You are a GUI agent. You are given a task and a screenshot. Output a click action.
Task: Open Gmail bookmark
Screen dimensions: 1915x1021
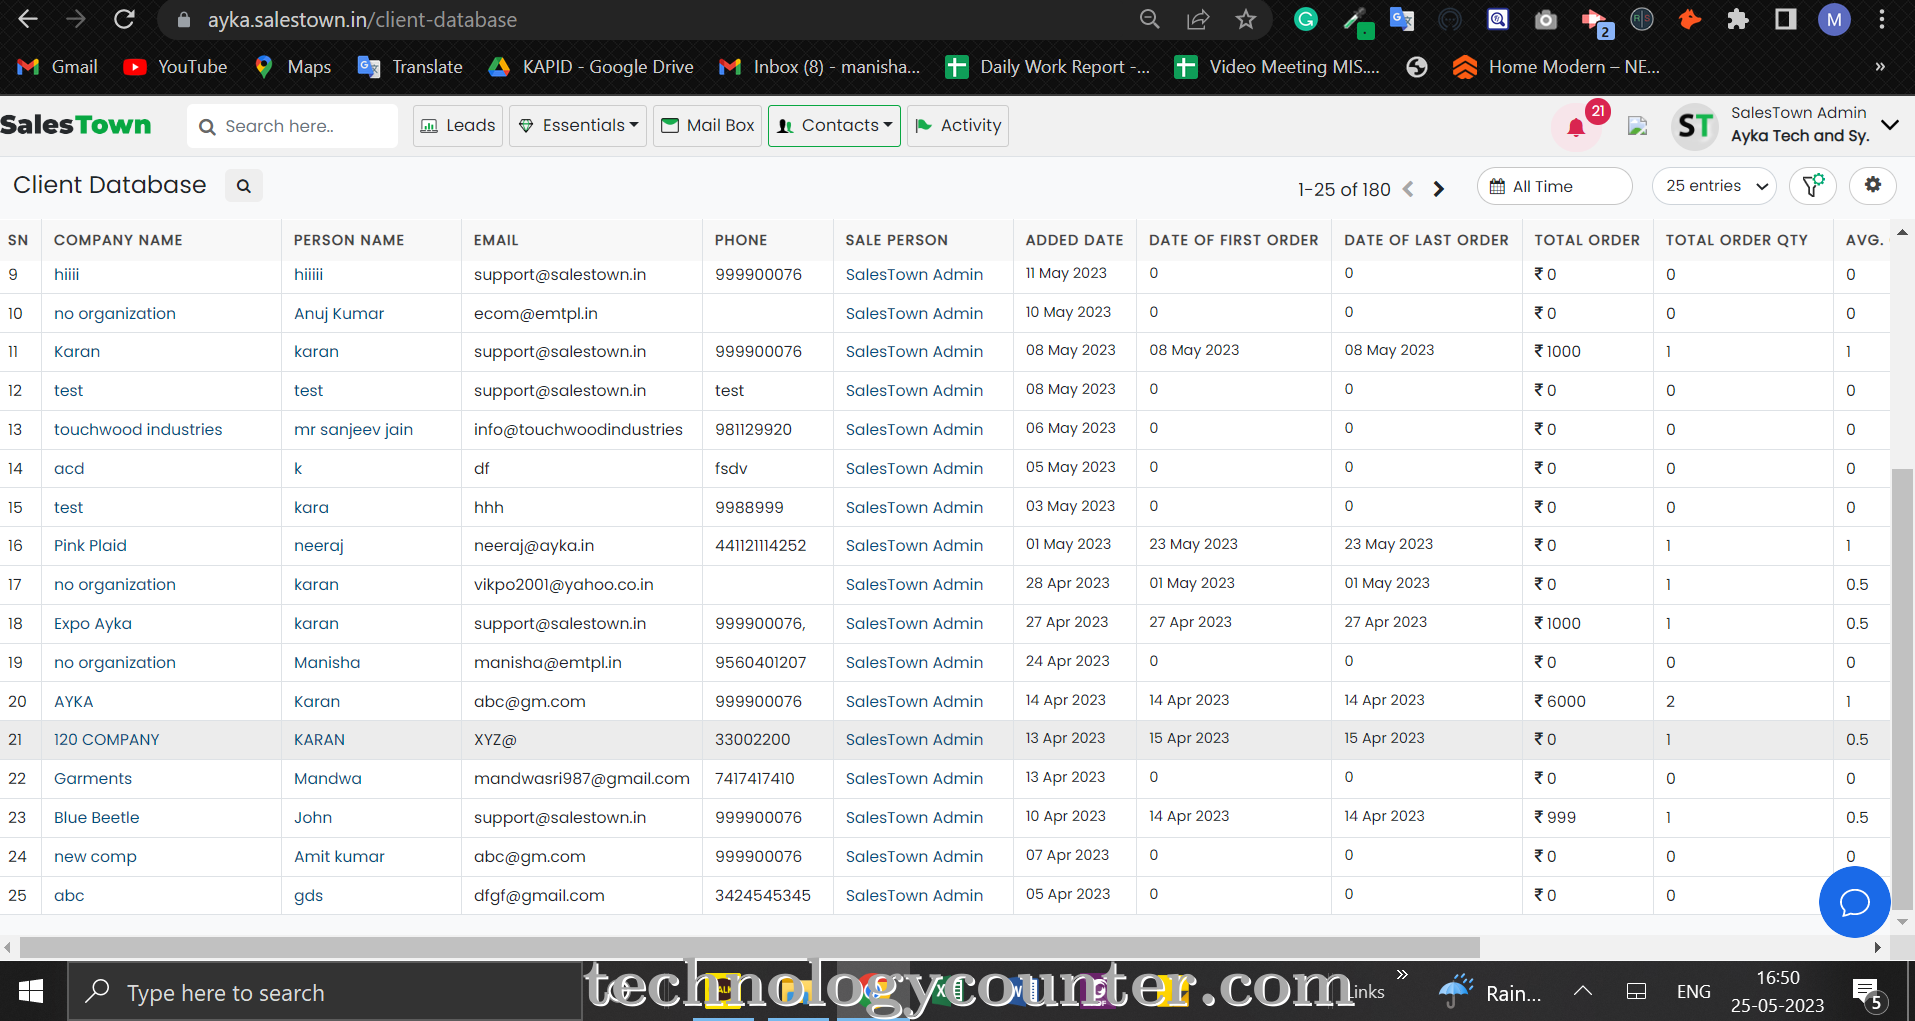pos(58,67)
